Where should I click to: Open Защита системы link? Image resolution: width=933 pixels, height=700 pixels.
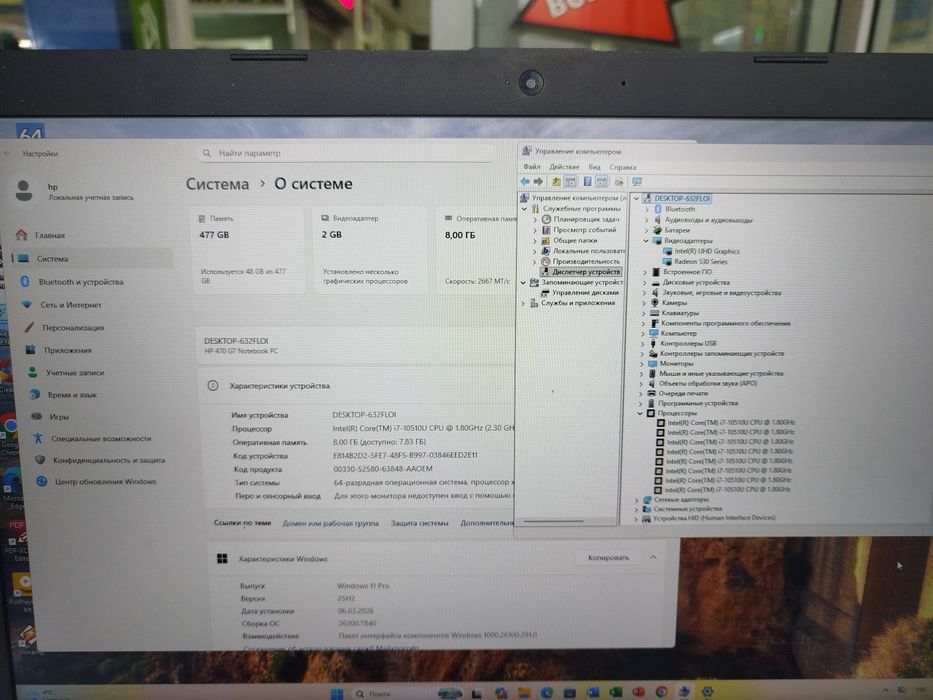click(x=419, y=523)
